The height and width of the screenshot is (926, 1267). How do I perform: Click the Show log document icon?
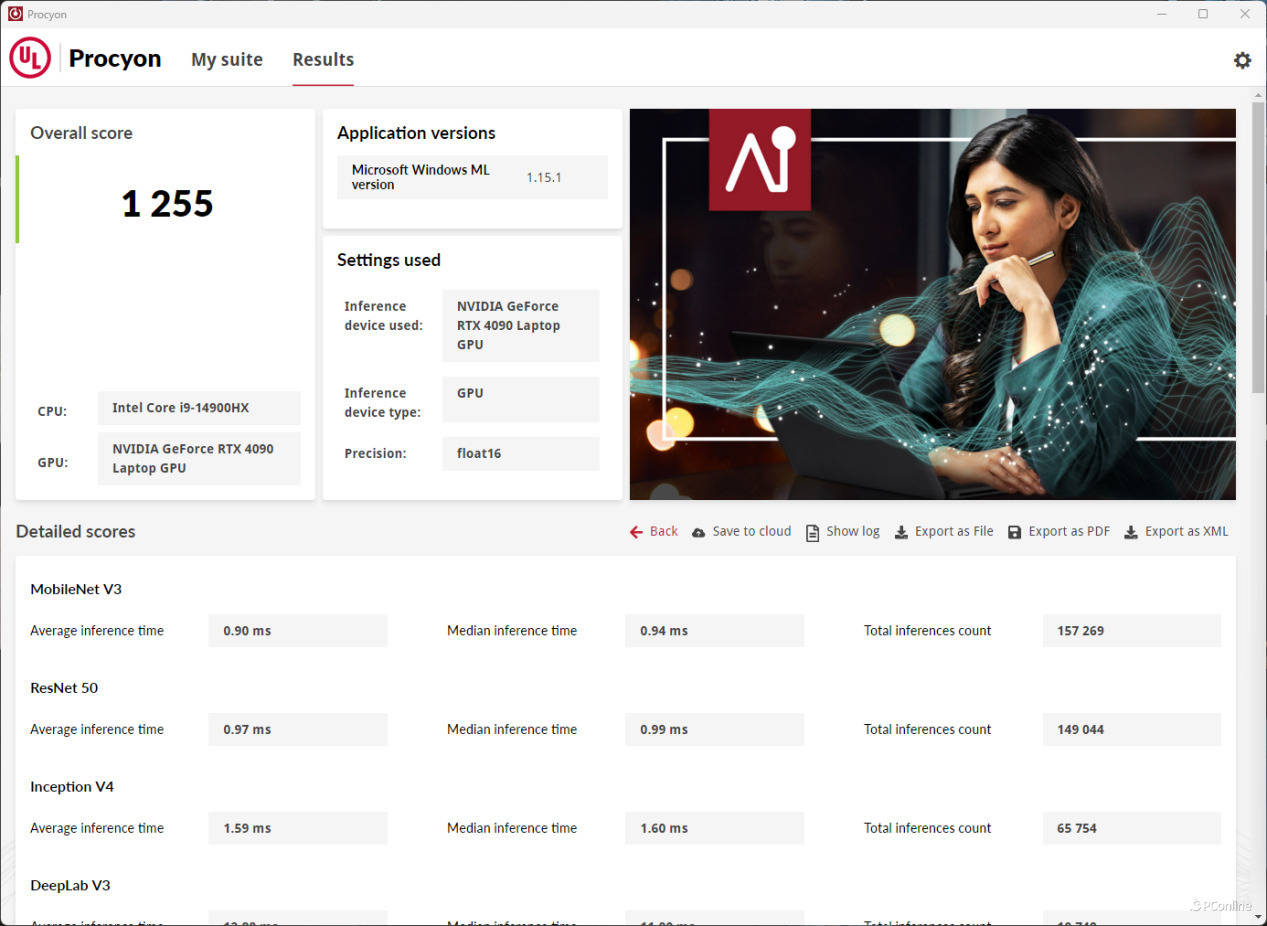coord(812,532)
